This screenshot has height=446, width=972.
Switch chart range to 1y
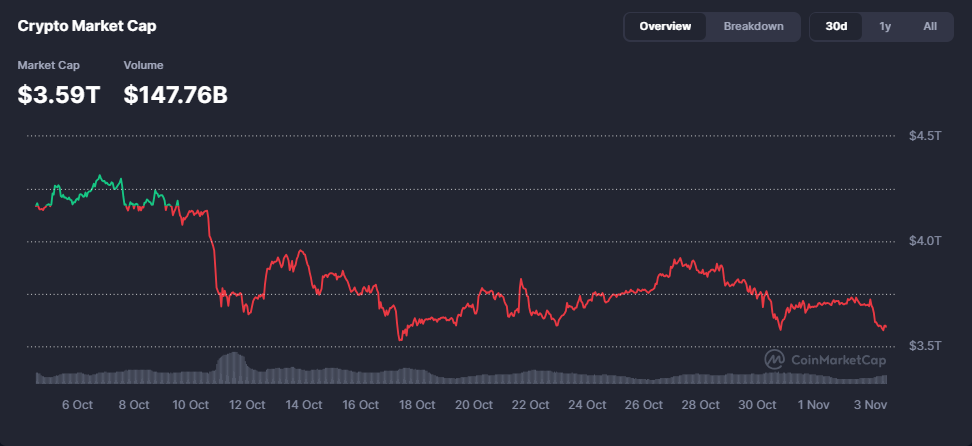coord(885,26)
